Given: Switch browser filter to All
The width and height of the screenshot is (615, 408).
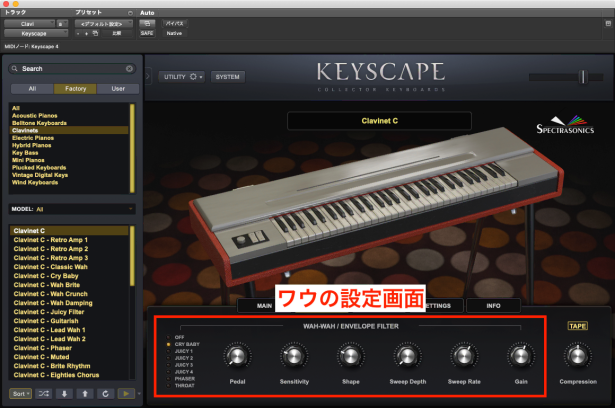Looking at the screenshot, I should point(32,89).
